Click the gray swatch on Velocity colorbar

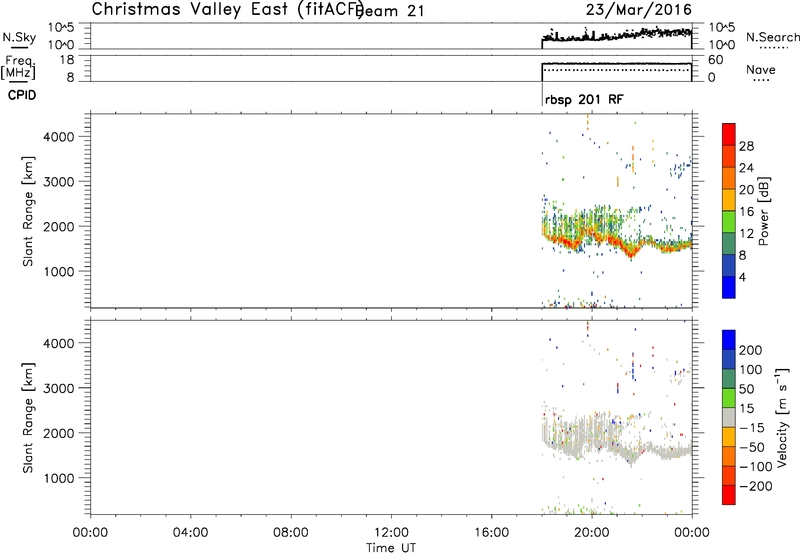pos(729,417)
